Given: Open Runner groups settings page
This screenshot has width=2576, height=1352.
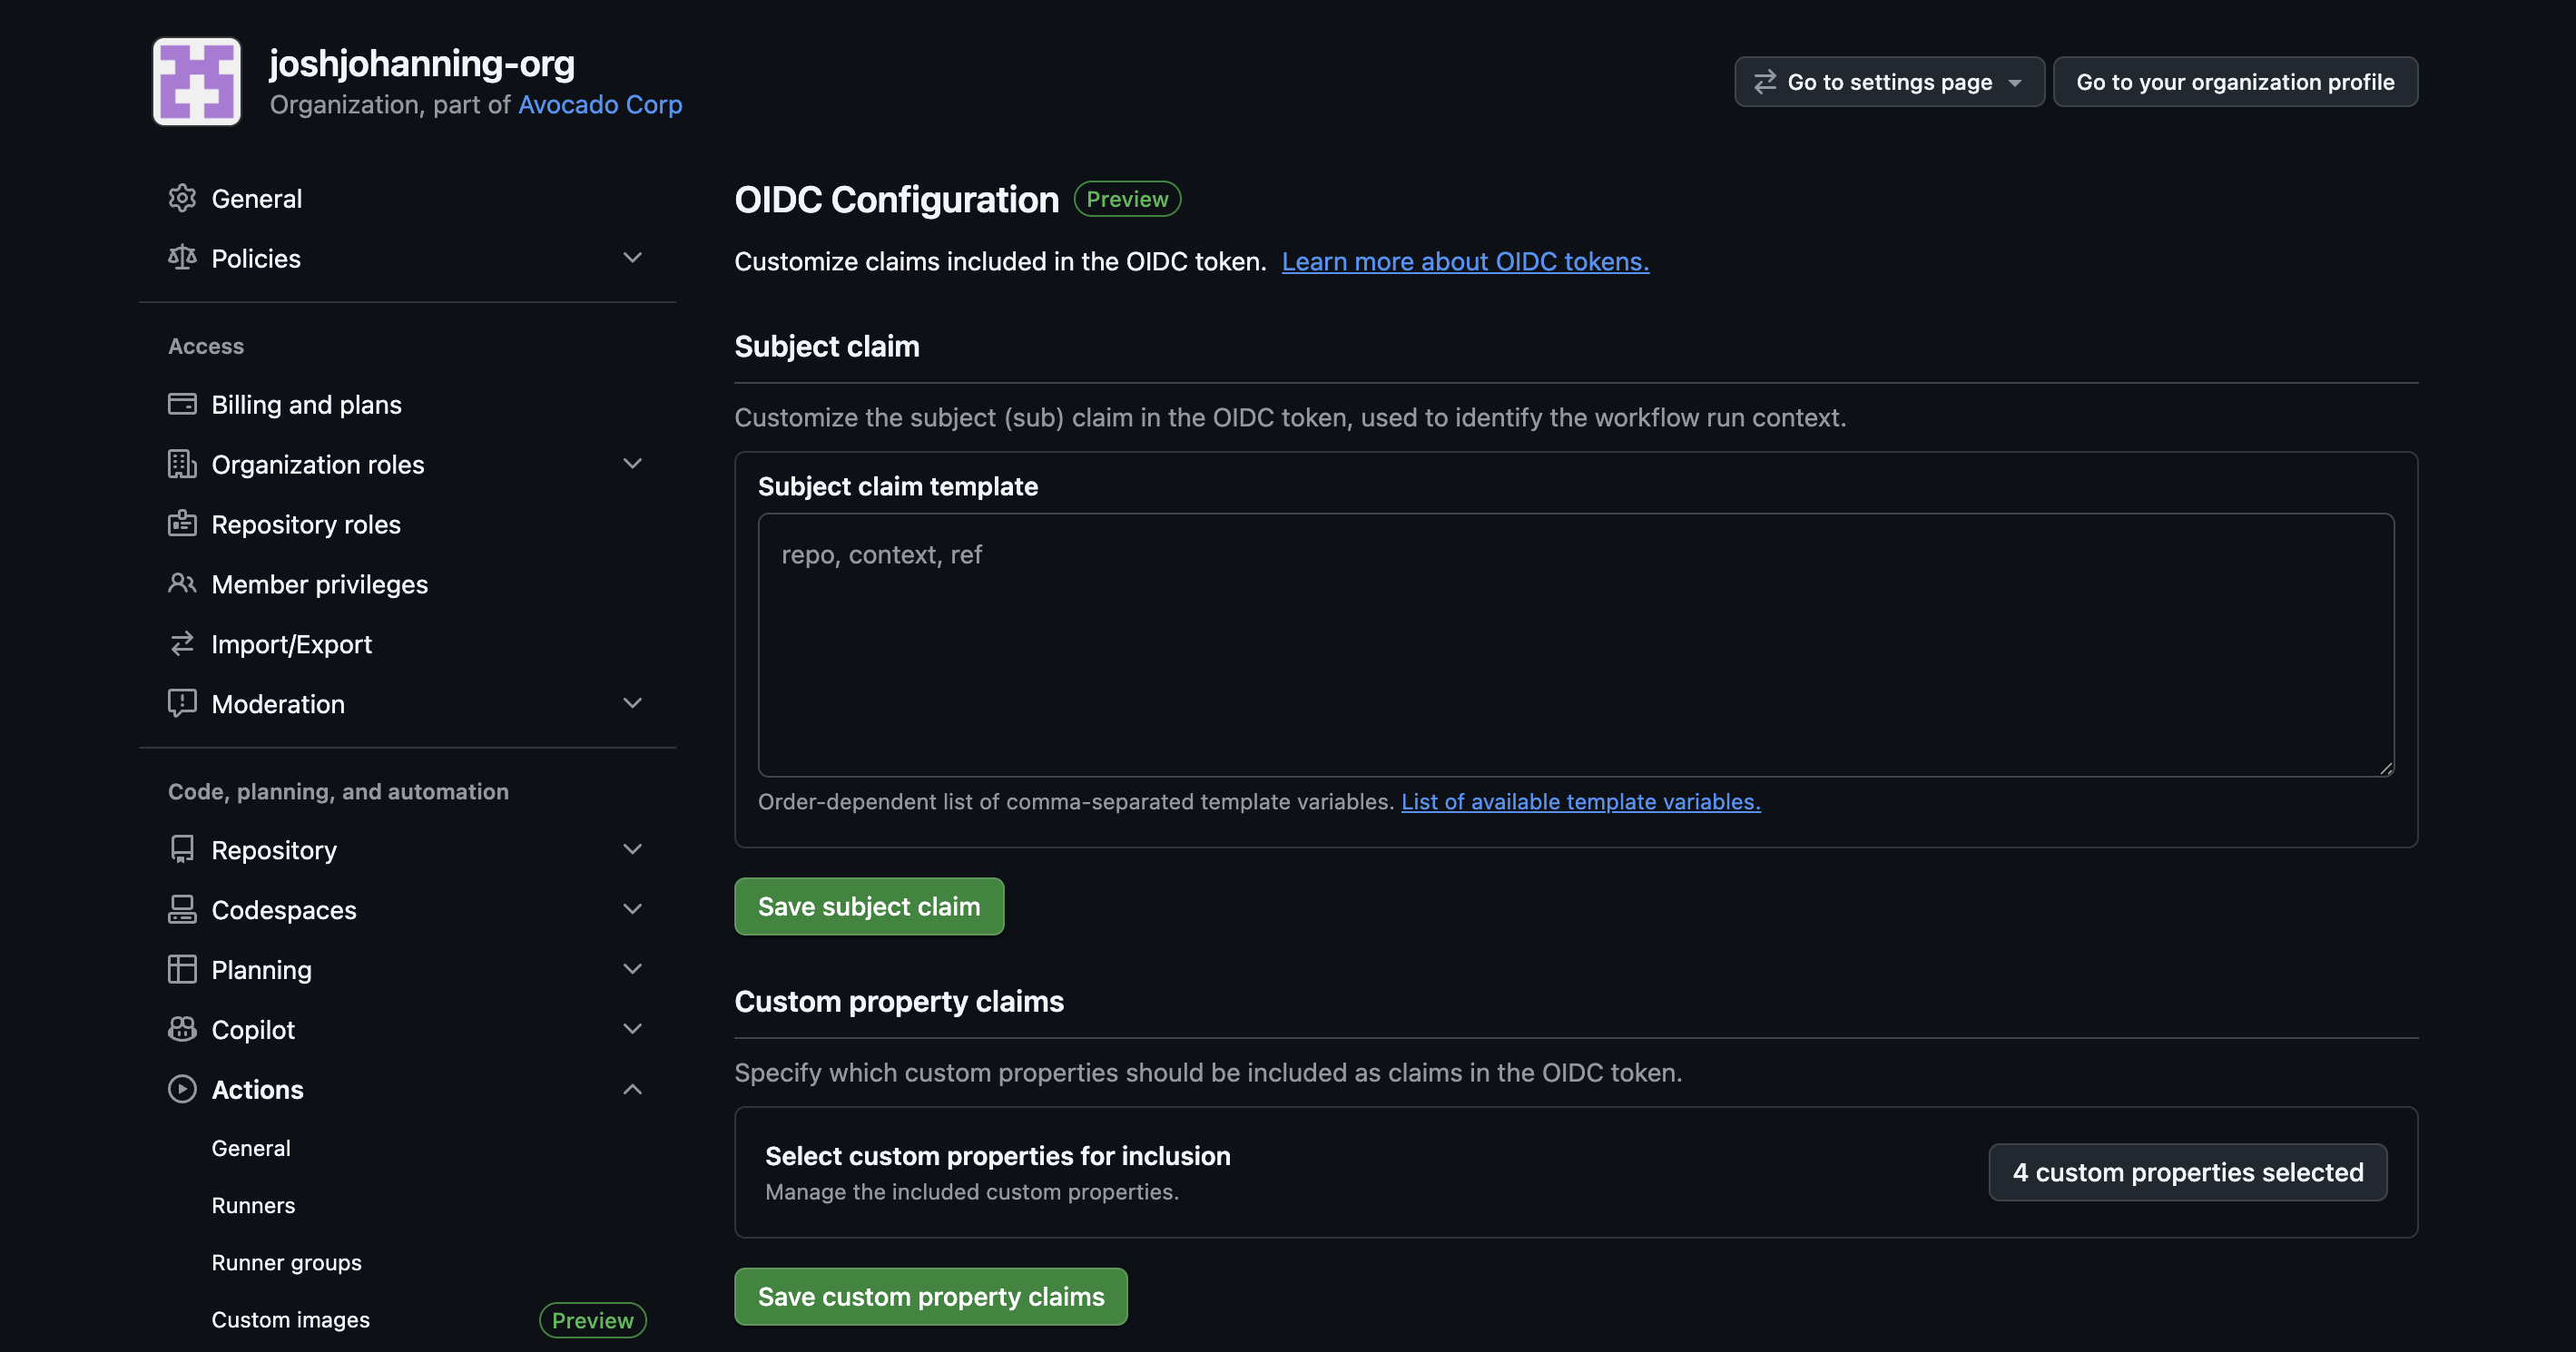Looking at the screenshot, I should click(286, 1262).
